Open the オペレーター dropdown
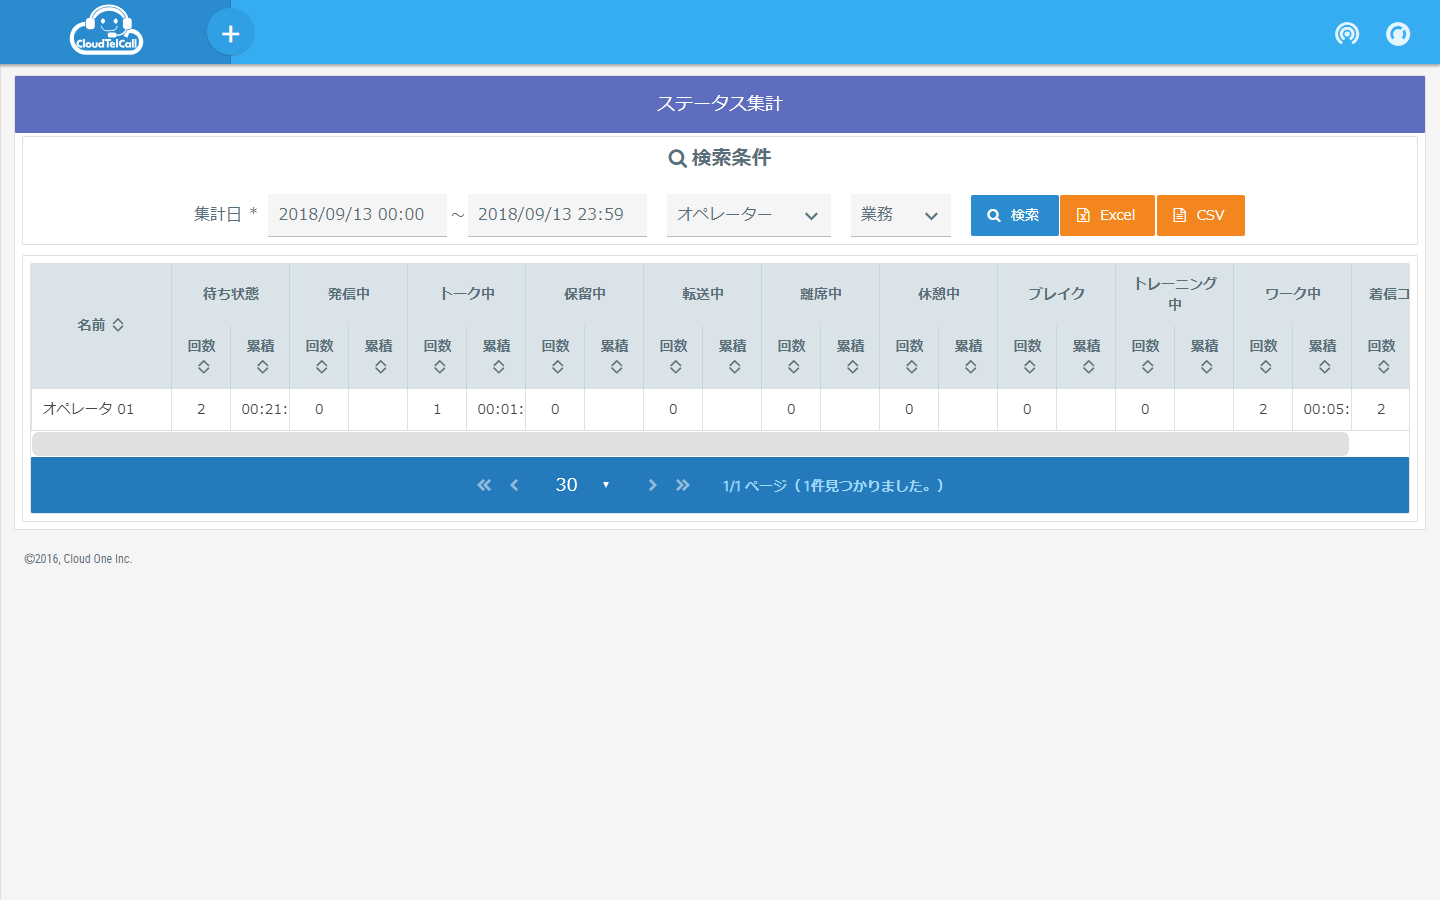 click(x=748, y=215)
